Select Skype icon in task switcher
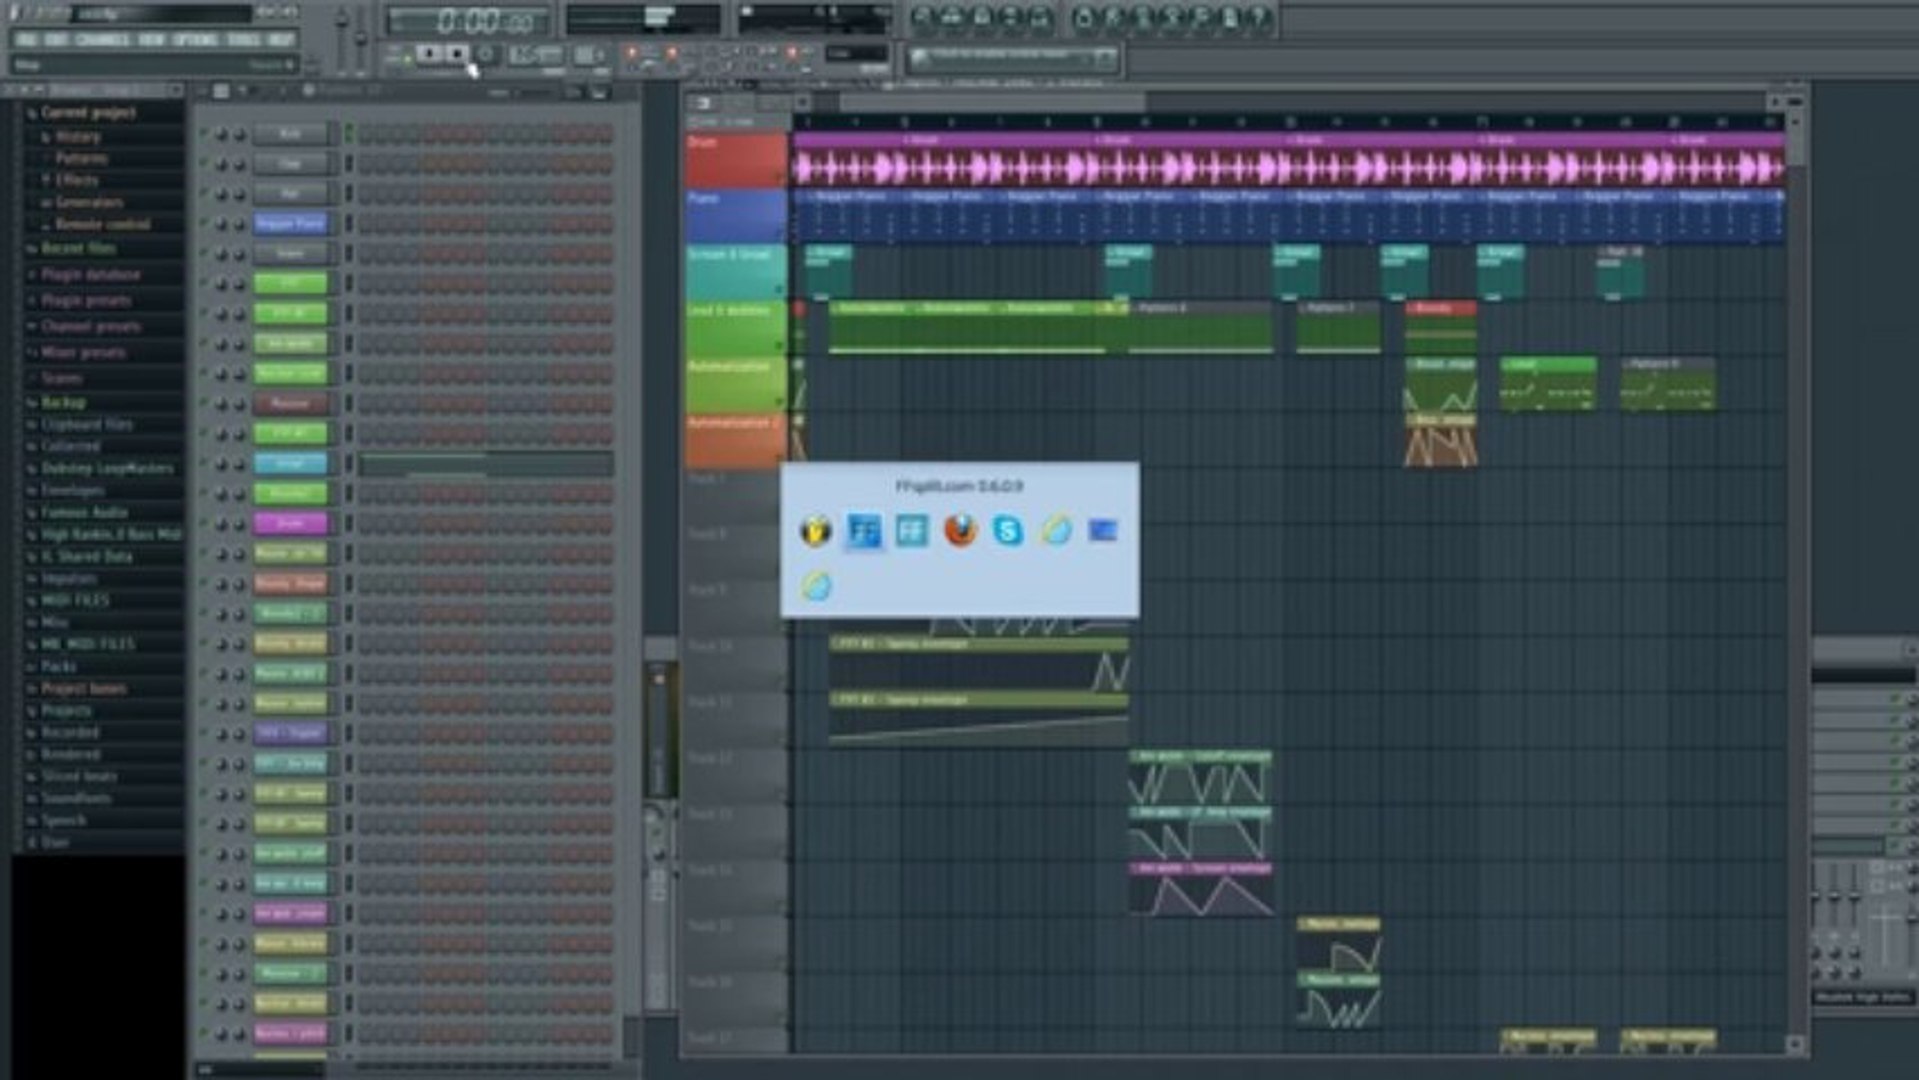1919x1080 pixels. [x=1008, y=531]
